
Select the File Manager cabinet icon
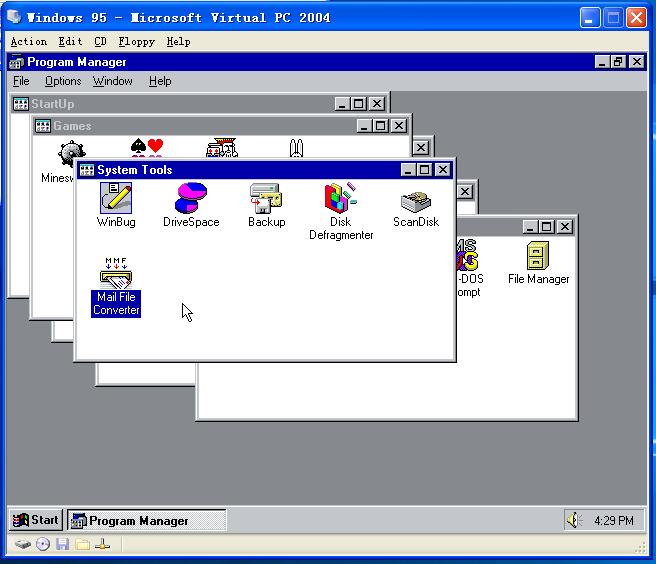click(538, 255)
